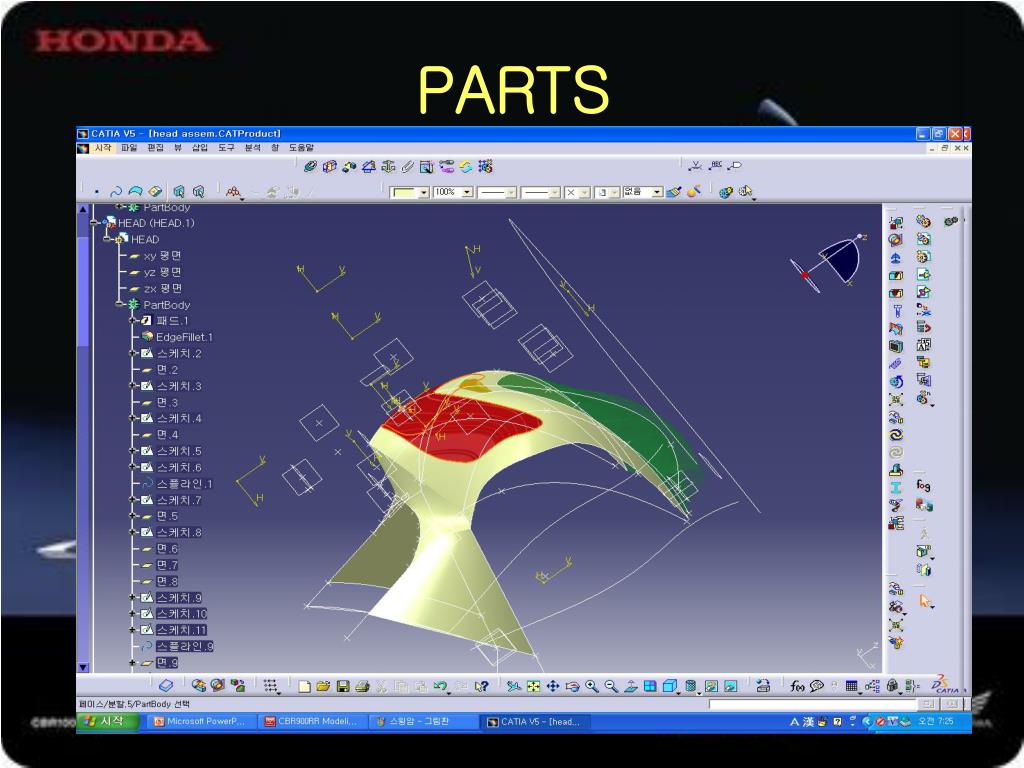The image size is (1024, 768).
Task: Switch to Microsoft PowerPoint taskbar button
Action: point(200,722)
